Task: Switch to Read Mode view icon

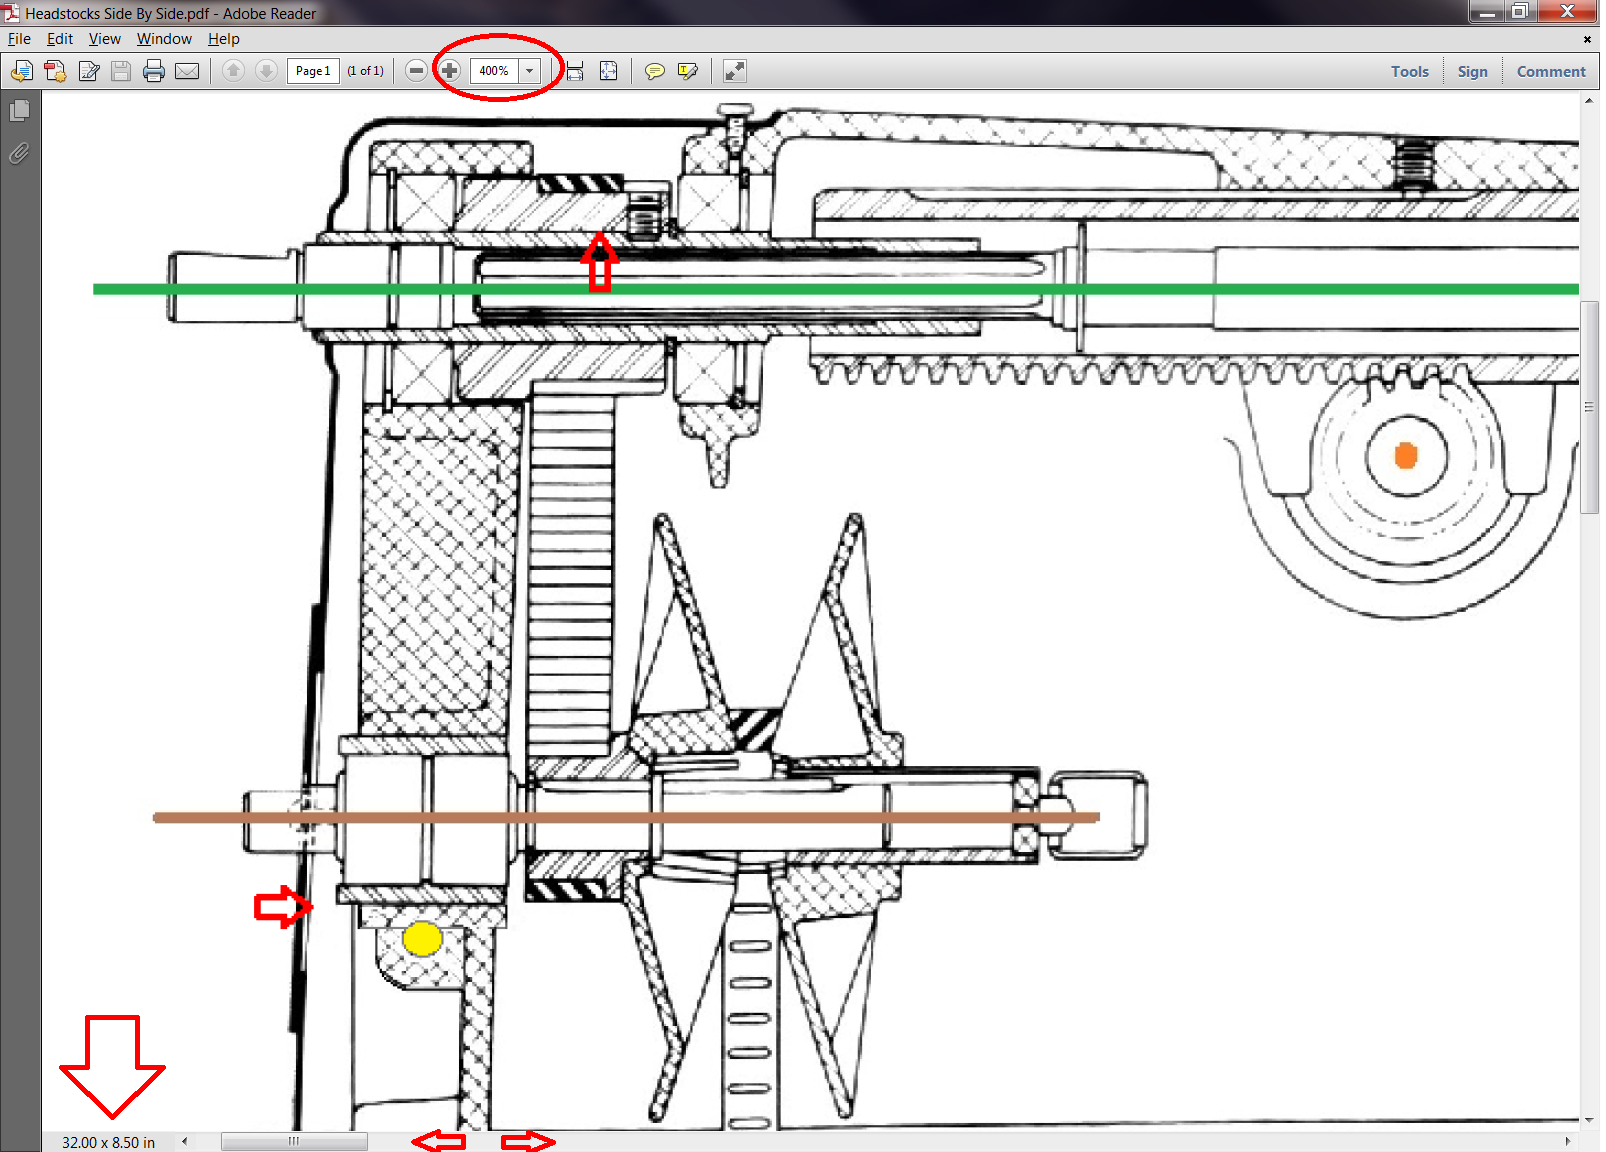Action: click(x=735, y=71)
